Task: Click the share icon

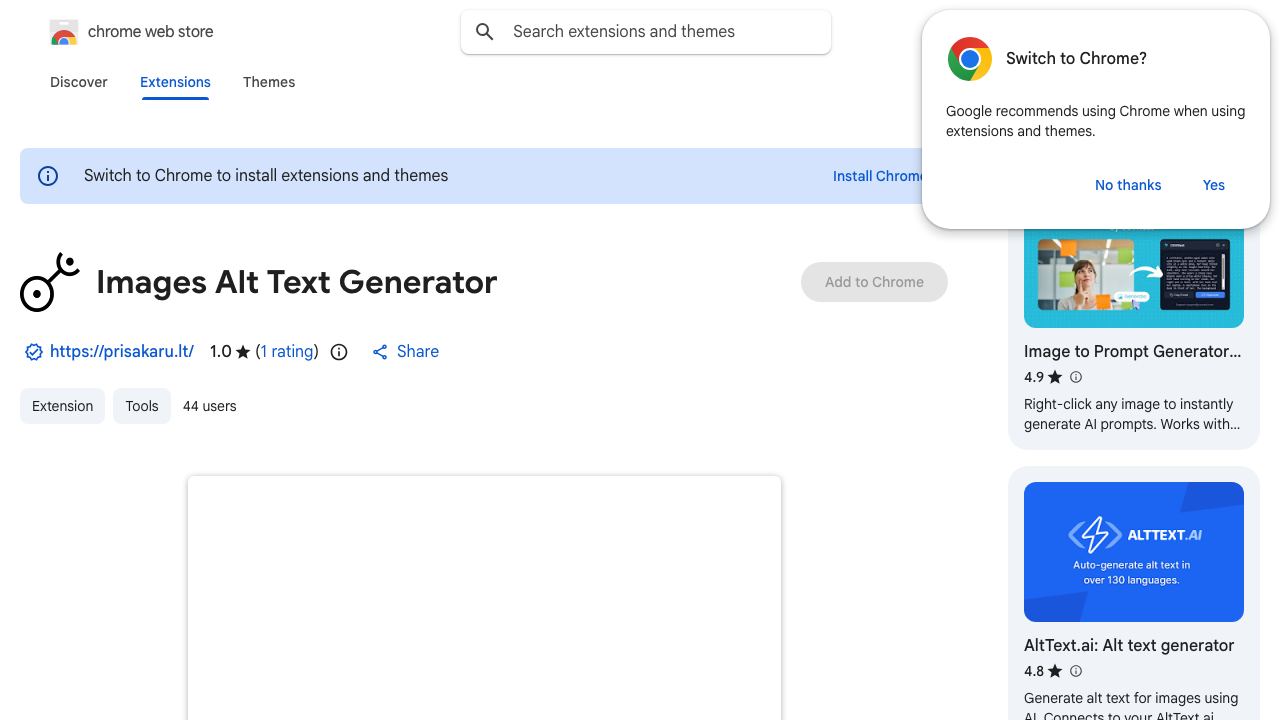Action: click(x=380, y=352)
